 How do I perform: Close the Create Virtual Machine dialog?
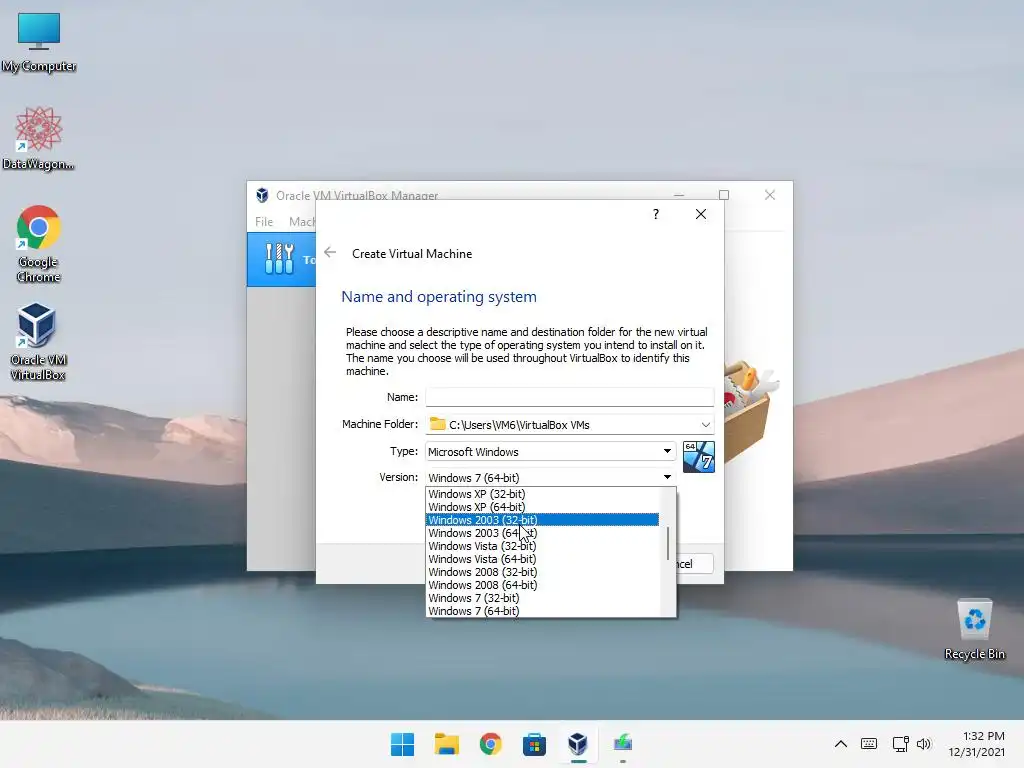click(x=701, y=214)
